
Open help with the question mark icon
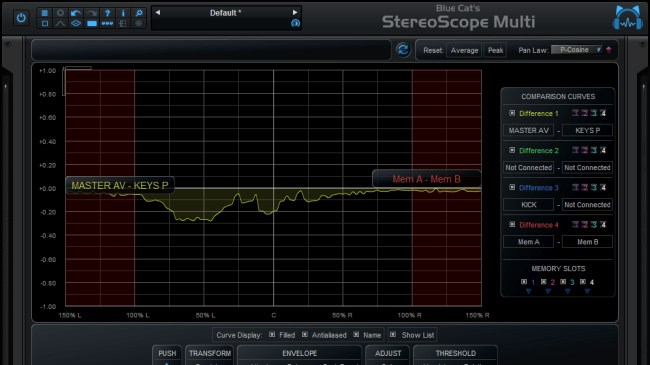coord(107,13)
